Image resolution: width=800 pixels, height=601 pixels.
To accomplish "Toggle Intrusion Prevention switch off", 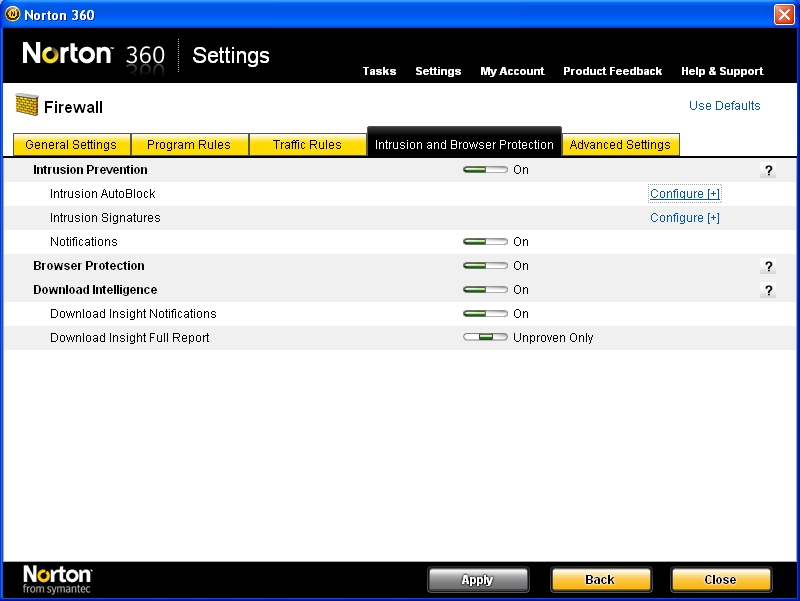I will (485, 170).
